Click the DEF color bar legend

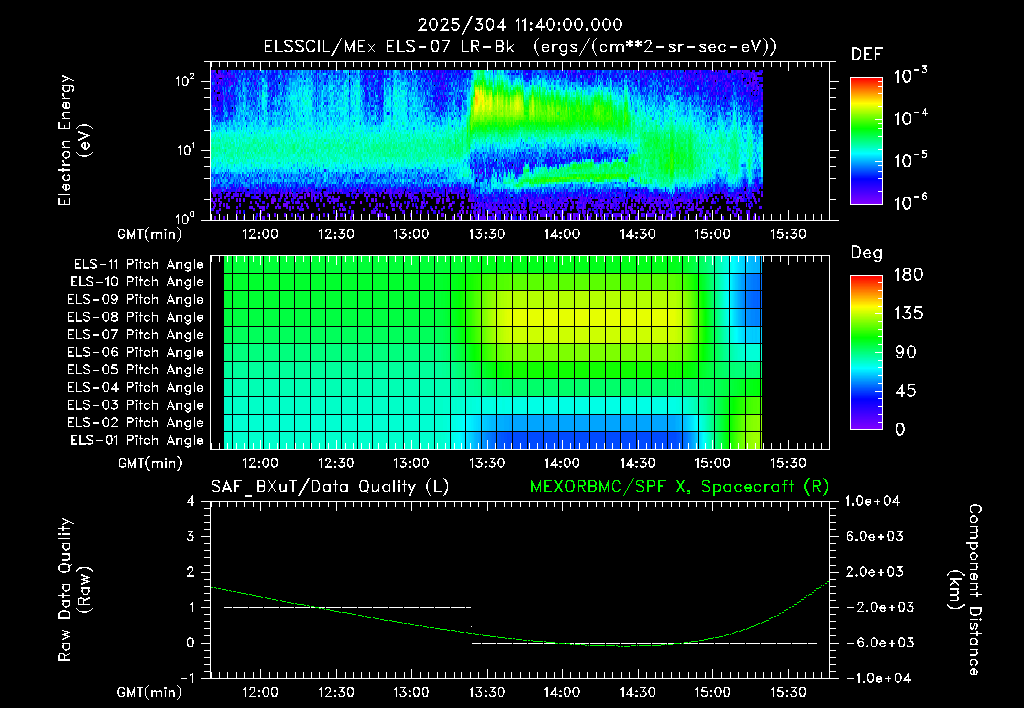(x=866, y=140)
